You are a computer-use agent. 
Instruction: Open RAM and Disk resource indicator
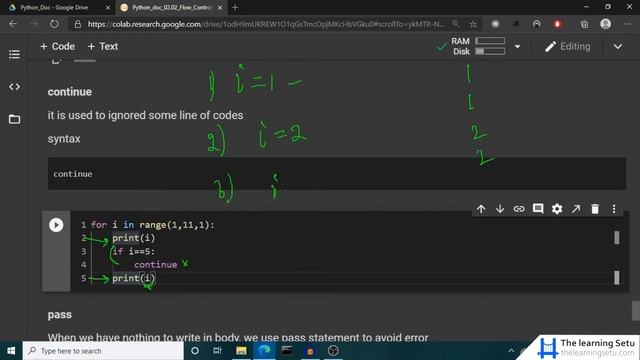478,46
